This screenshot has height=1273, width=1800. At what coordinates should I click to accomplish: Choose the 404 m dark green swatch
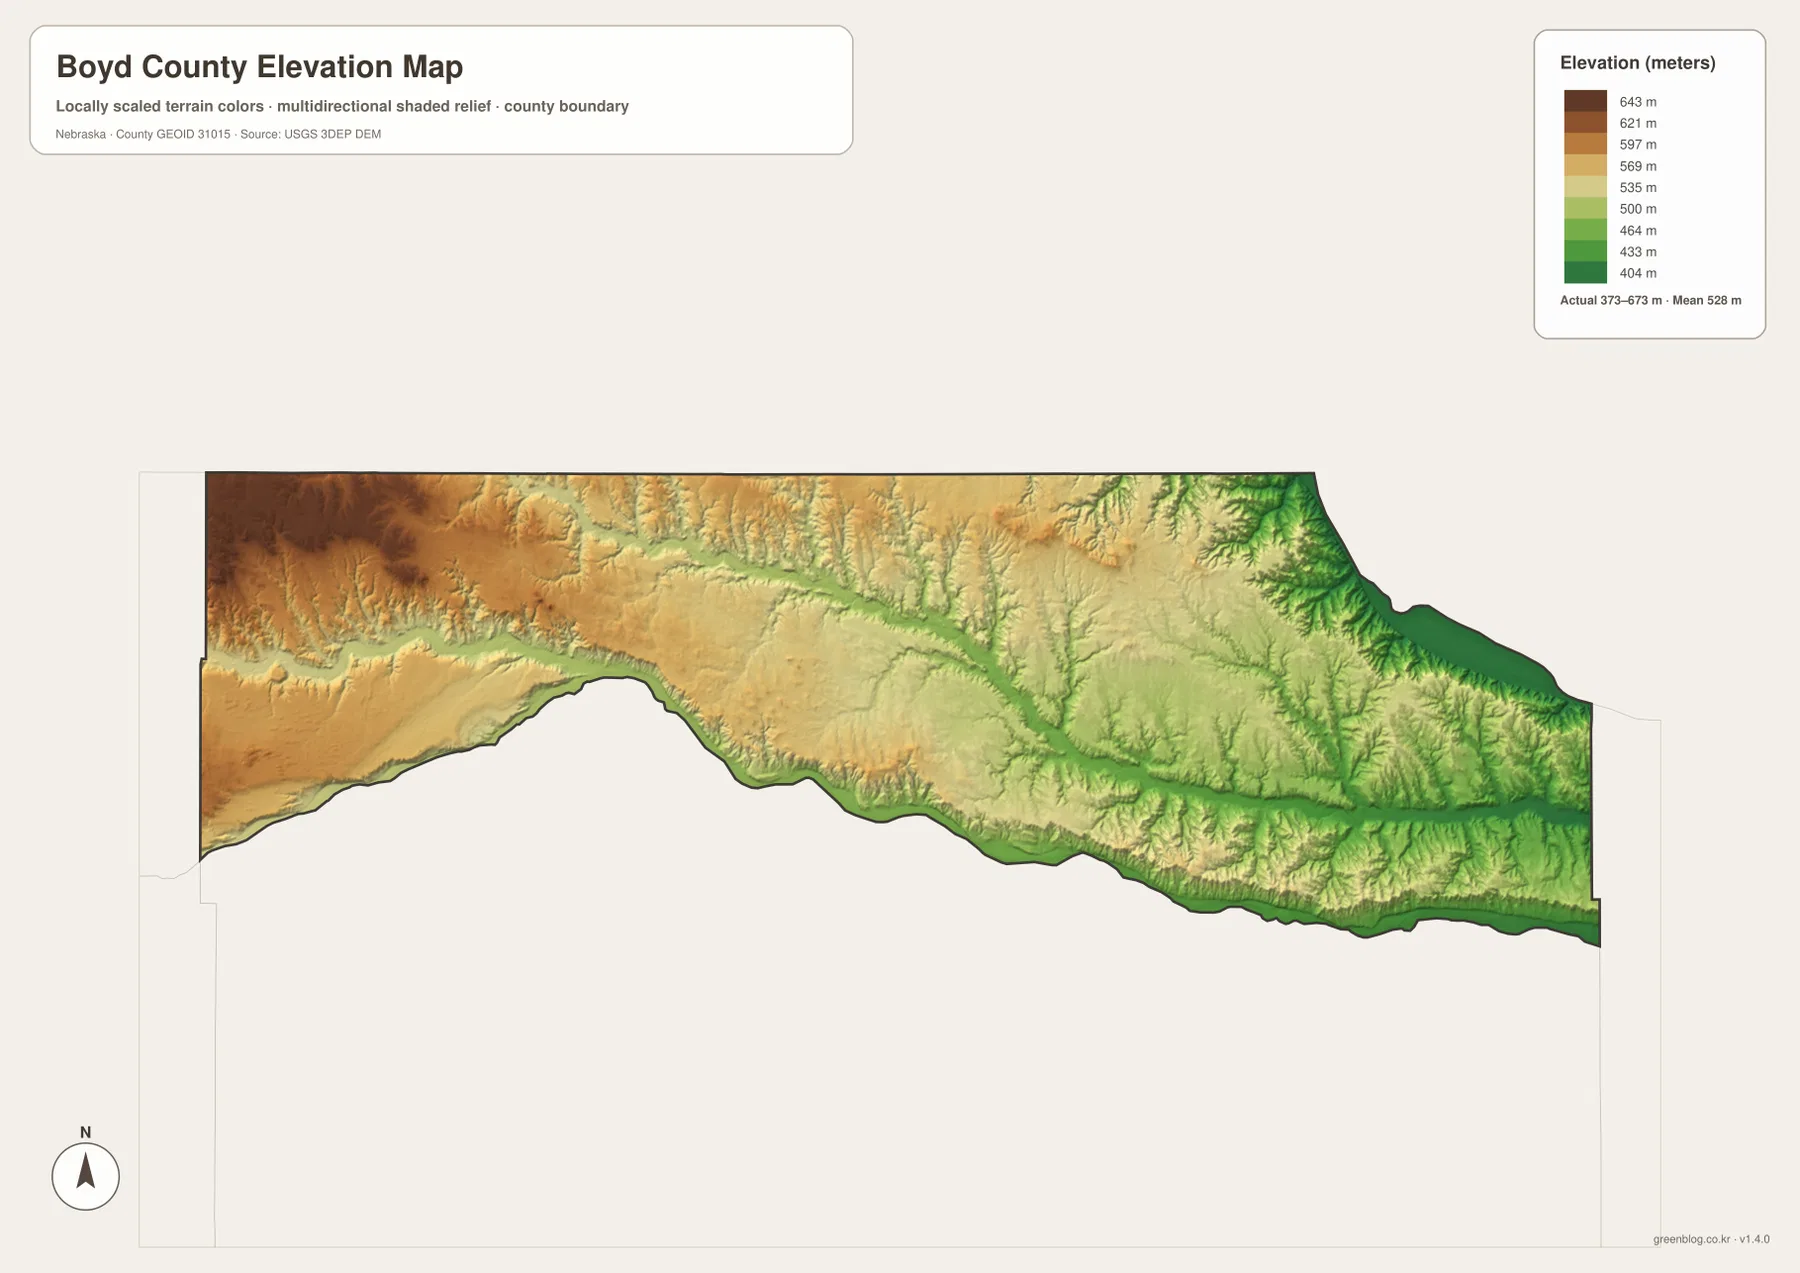tap(1585, 273)
